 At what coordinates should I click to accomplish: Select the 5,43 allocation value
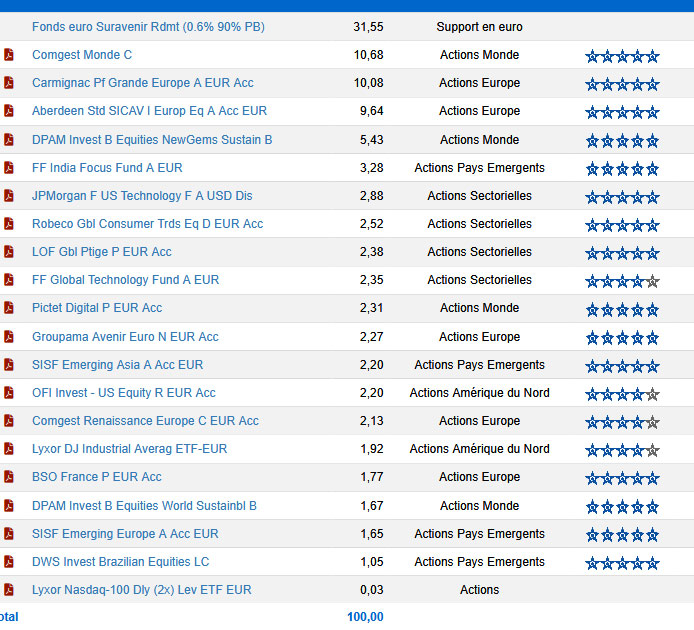pos(371,139)
